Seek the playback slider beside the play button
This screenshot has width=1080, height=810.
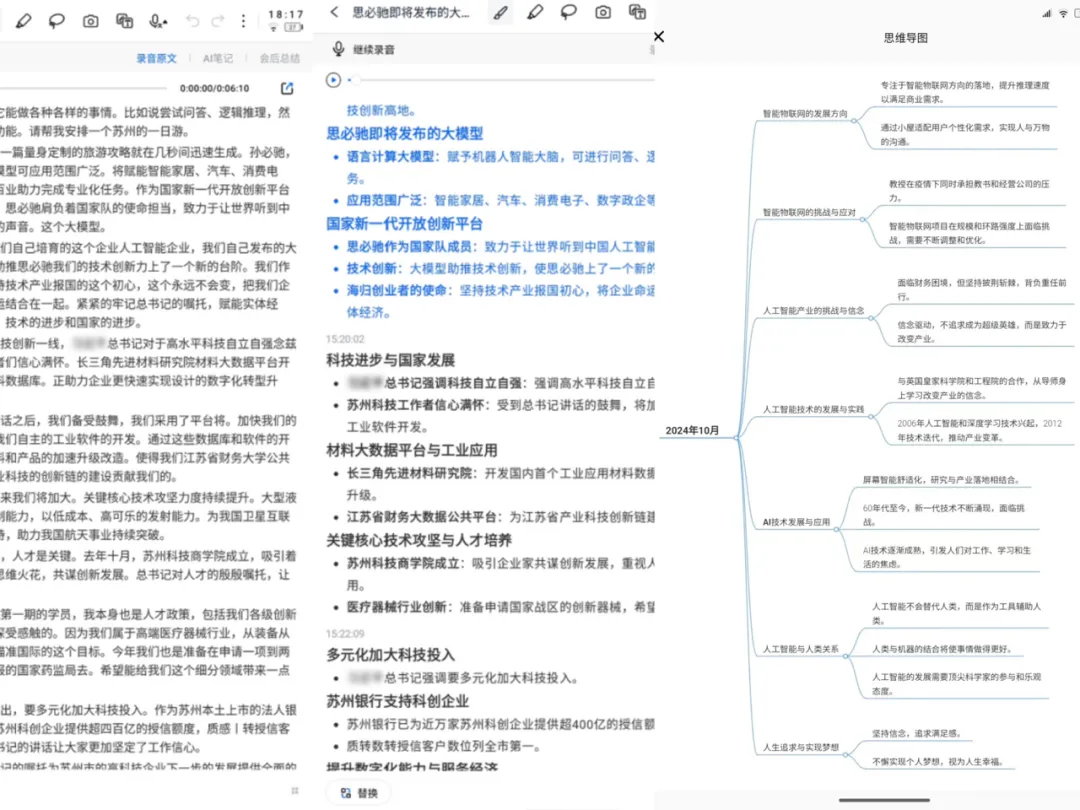[x=501, y=80]
